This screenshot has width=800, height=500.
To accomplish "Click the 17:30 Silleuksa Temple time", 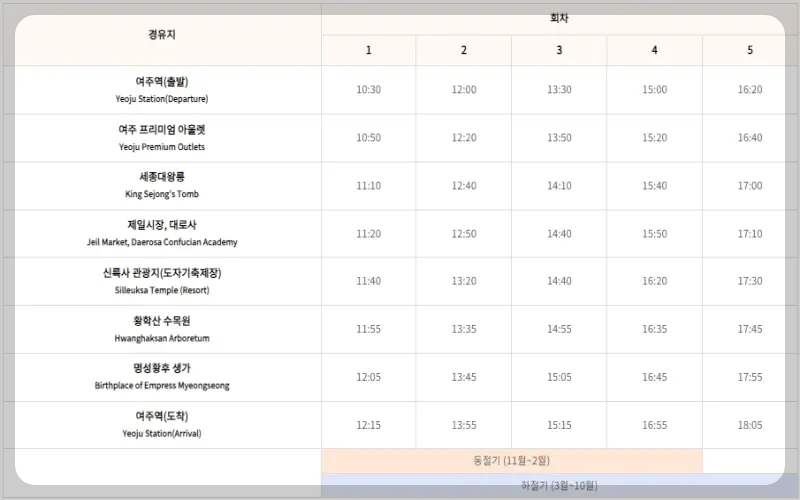I will coord(750,281).
